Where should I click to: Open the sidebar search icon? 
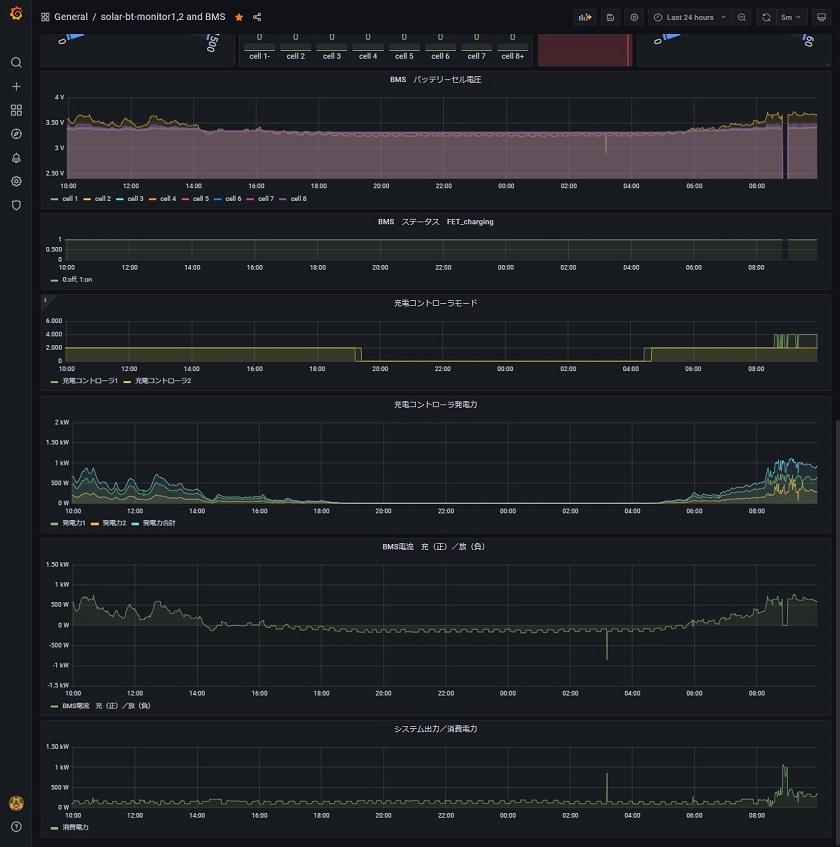(16, 63)
